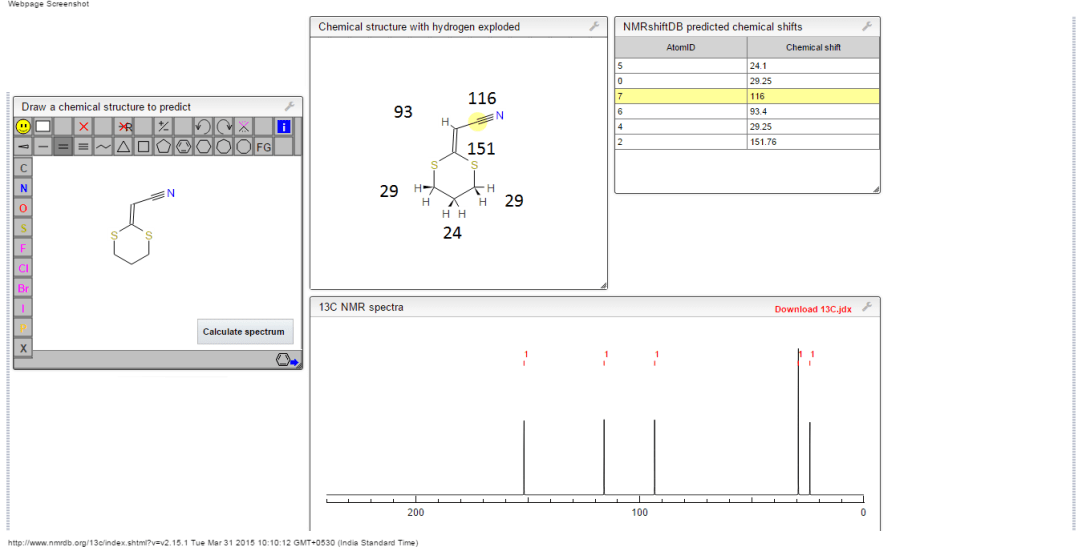Sort table by AtomID column header
1082x547 pixels.
coord(680,47)
